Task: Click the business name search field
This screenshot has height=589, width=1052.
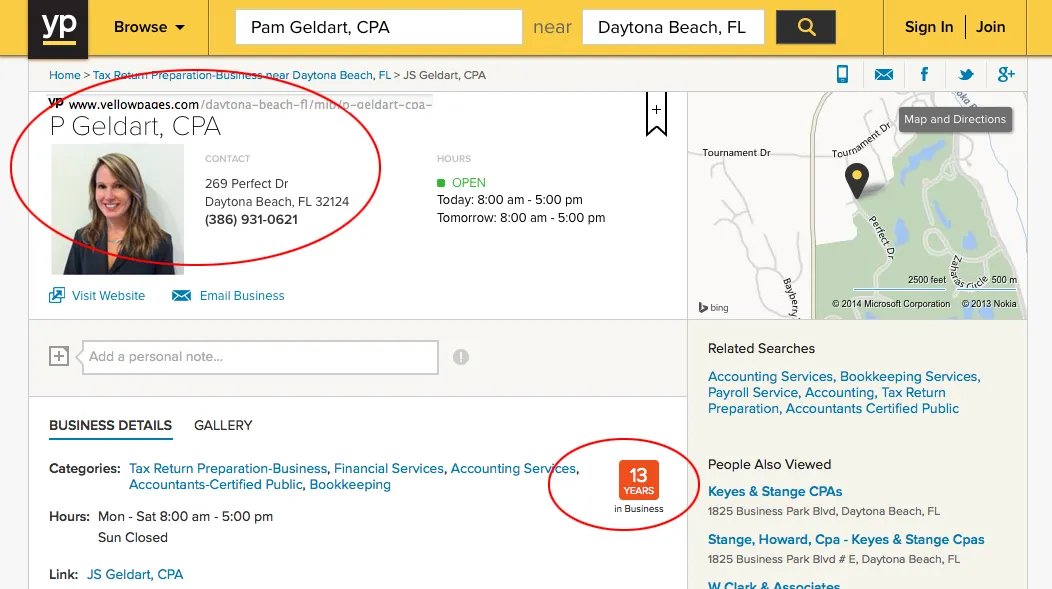Action: pyautogui.click(x=379, y=27)
